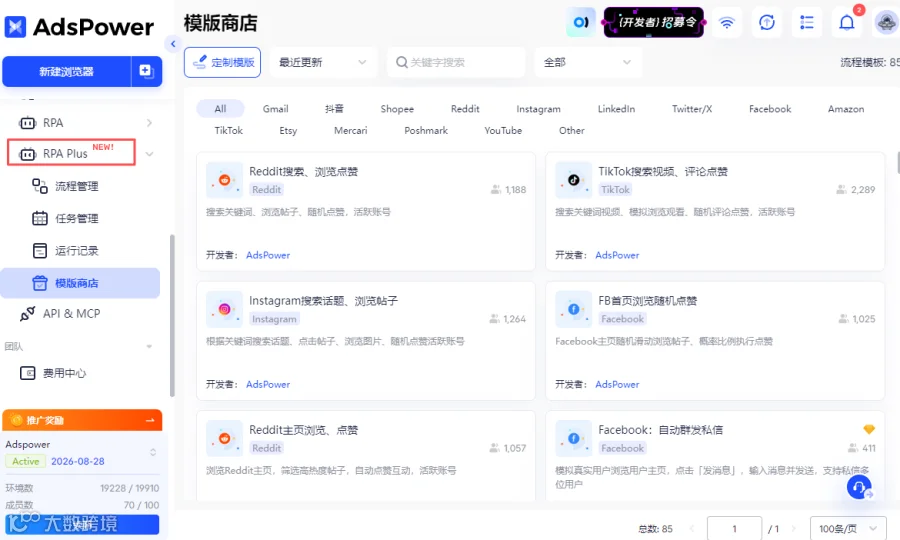900x540 pixels.
Task: Click the Reddit搜索 template icon
Action: click(x=224, y=180)
